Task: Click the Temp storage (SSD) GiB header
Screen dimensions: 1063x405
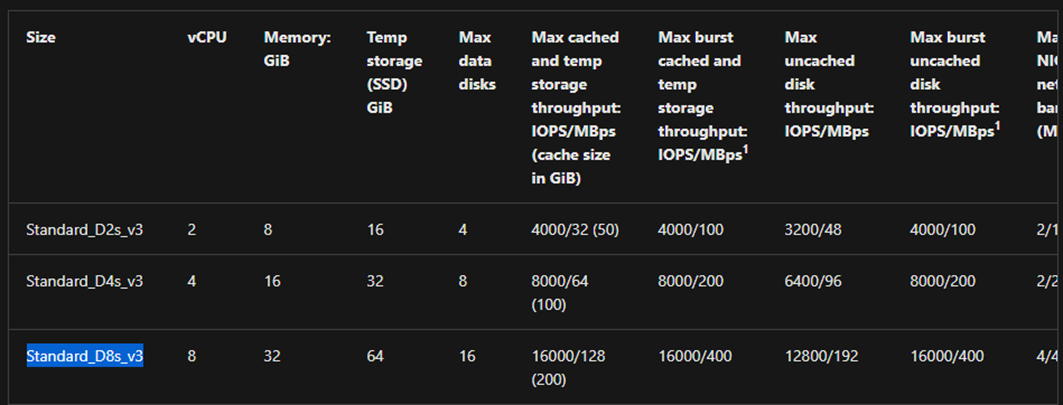Action: click(x=395, y=73)
